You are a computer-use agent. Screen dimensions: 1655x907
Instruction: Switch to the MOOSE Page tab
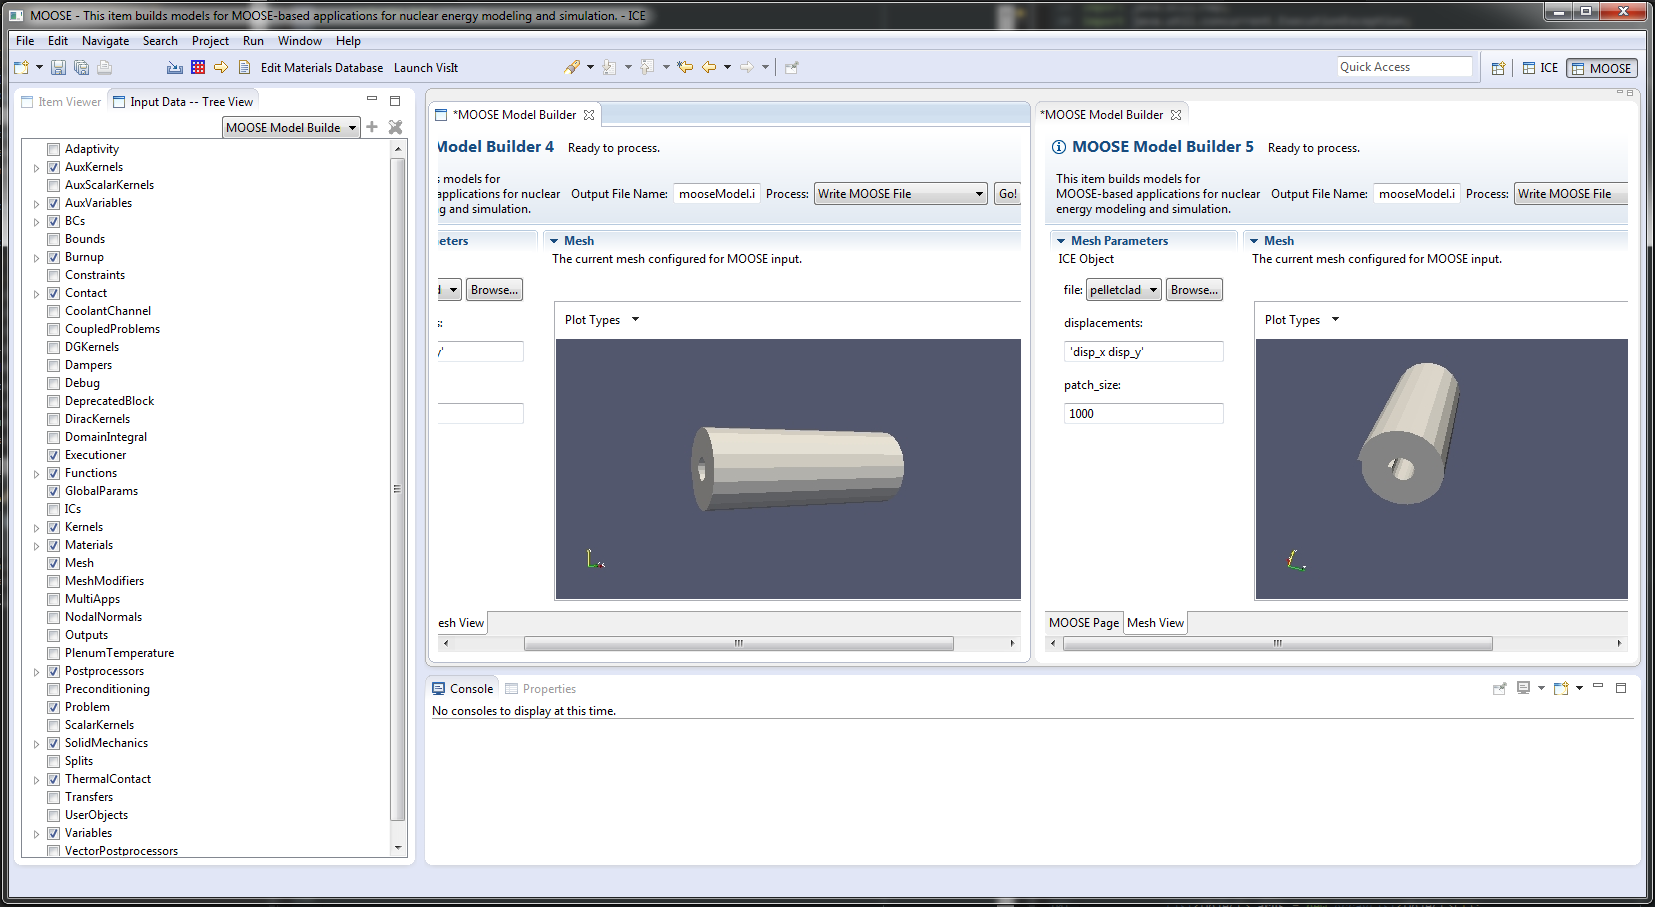tap(1084, 623)
